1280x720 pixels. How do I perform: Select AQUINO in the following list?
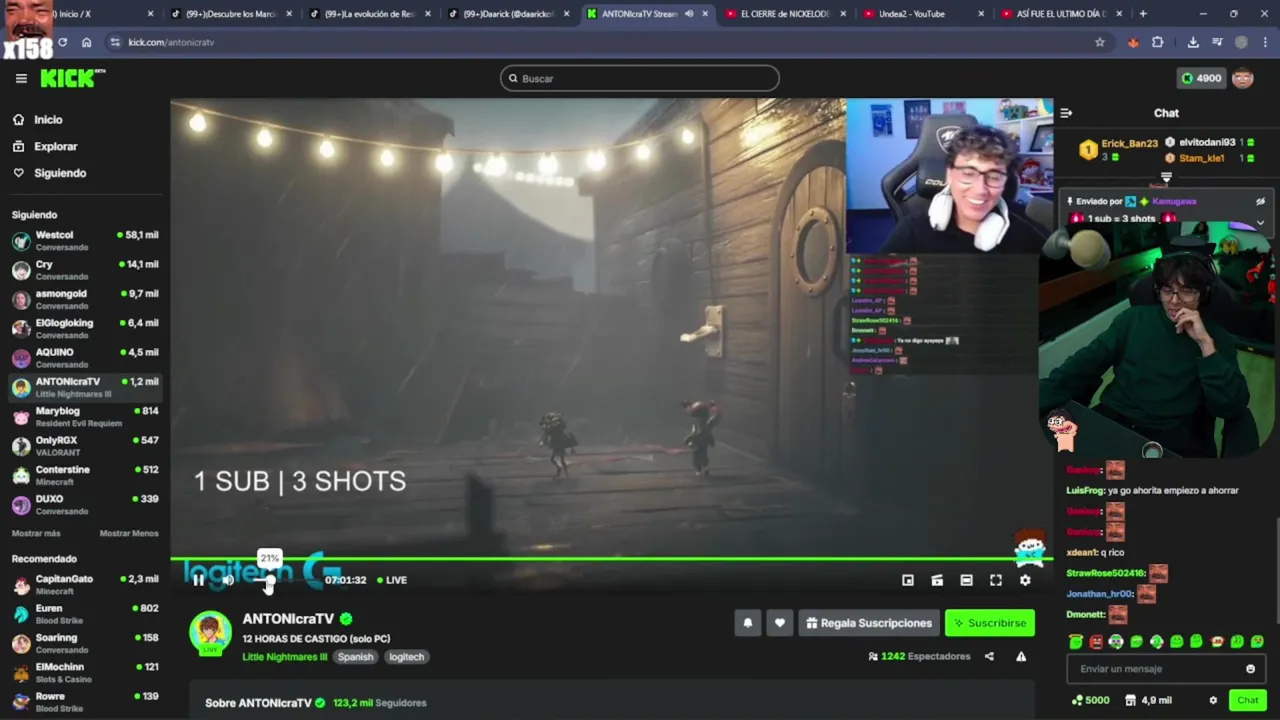(85, 358)
